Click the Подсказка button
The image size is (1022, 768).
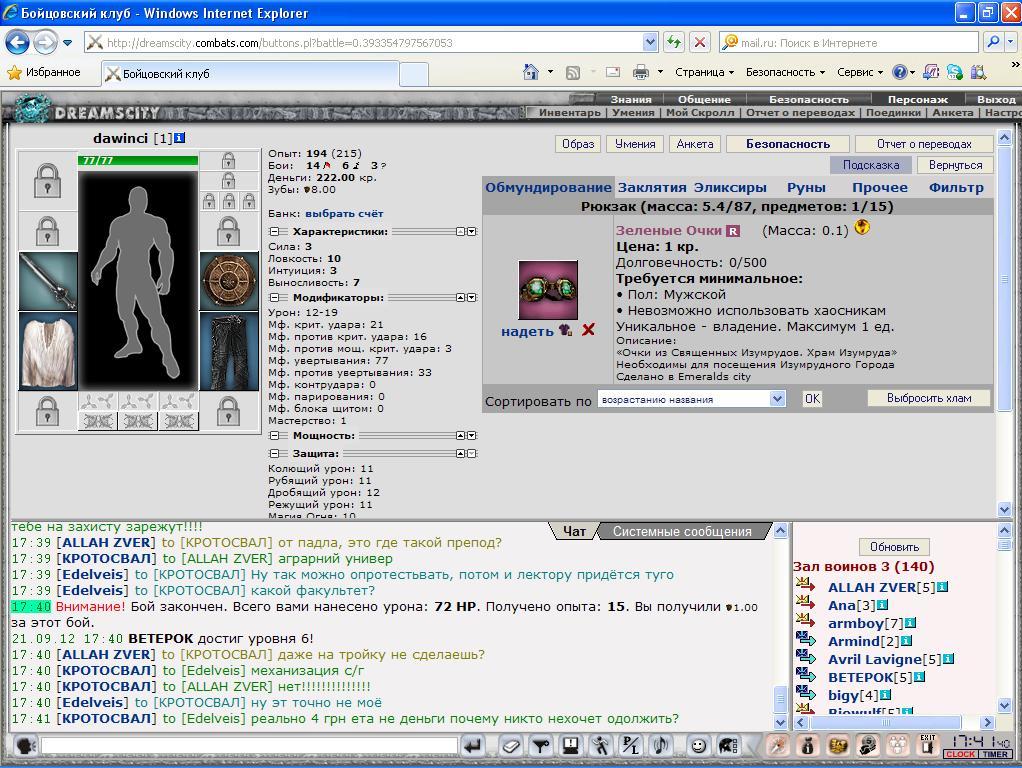coord(871,165)
